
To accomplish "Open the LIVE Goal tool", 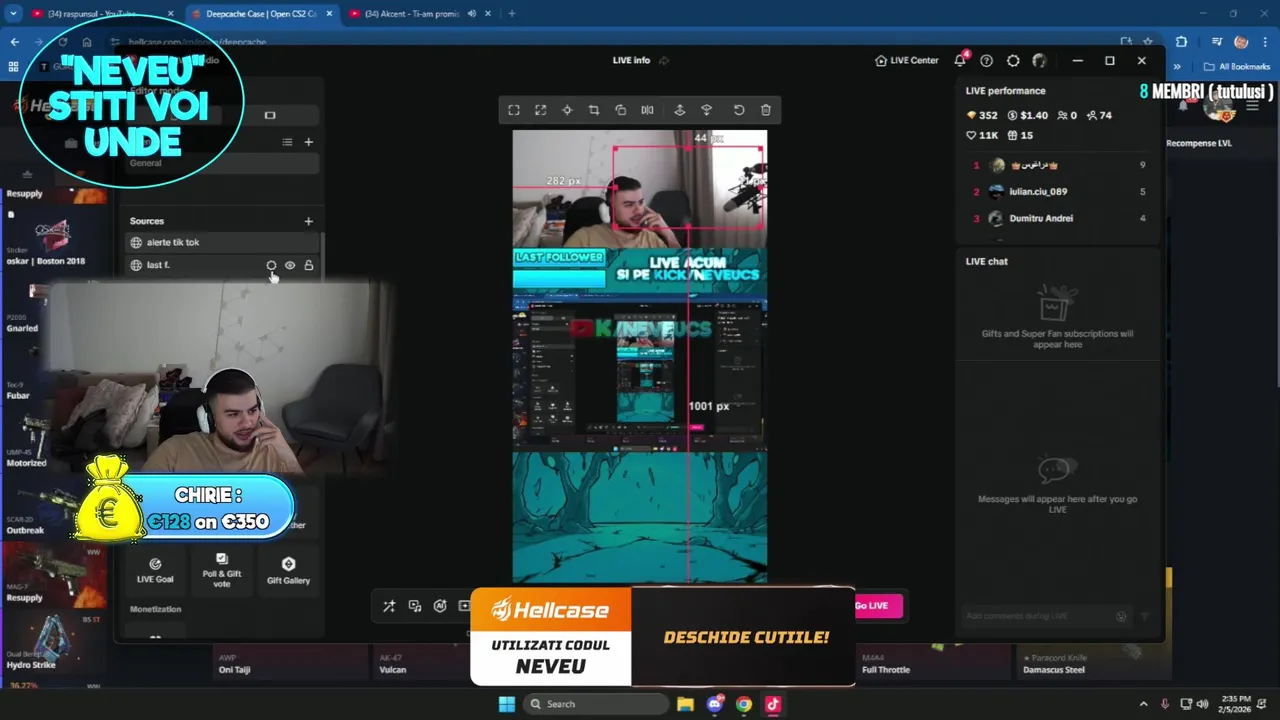I will click(x=155, y=570).
